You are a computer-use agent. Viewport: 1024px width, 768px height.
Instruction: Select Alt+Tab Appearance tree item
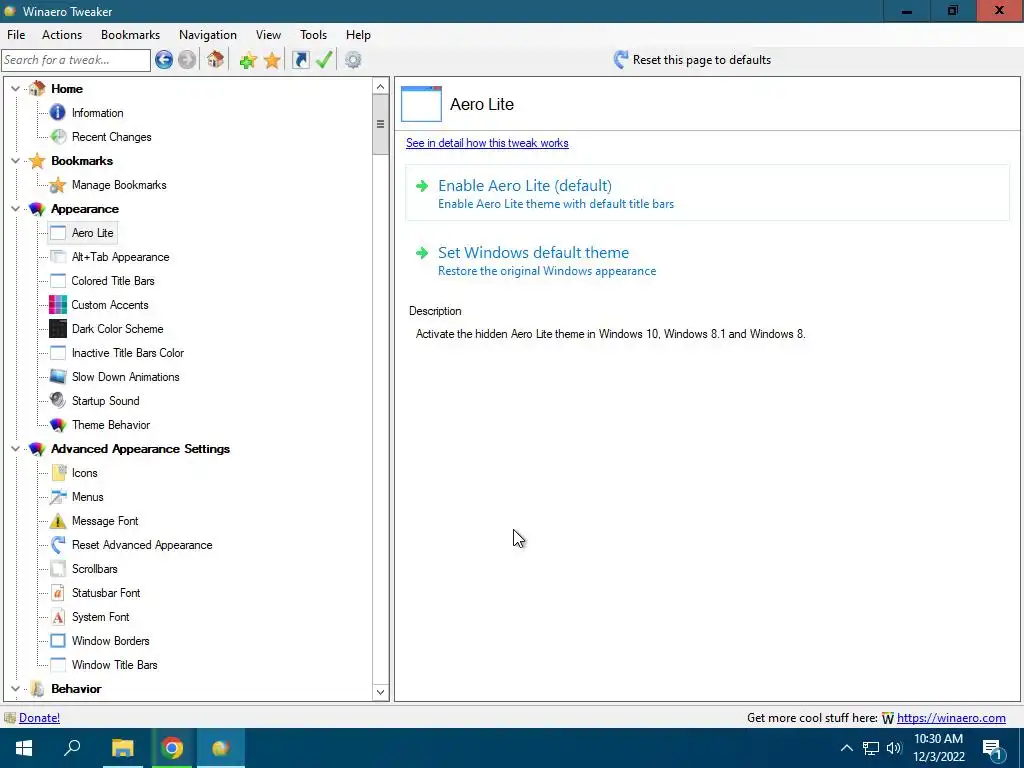pyautogui.click(x=120, y=257)
